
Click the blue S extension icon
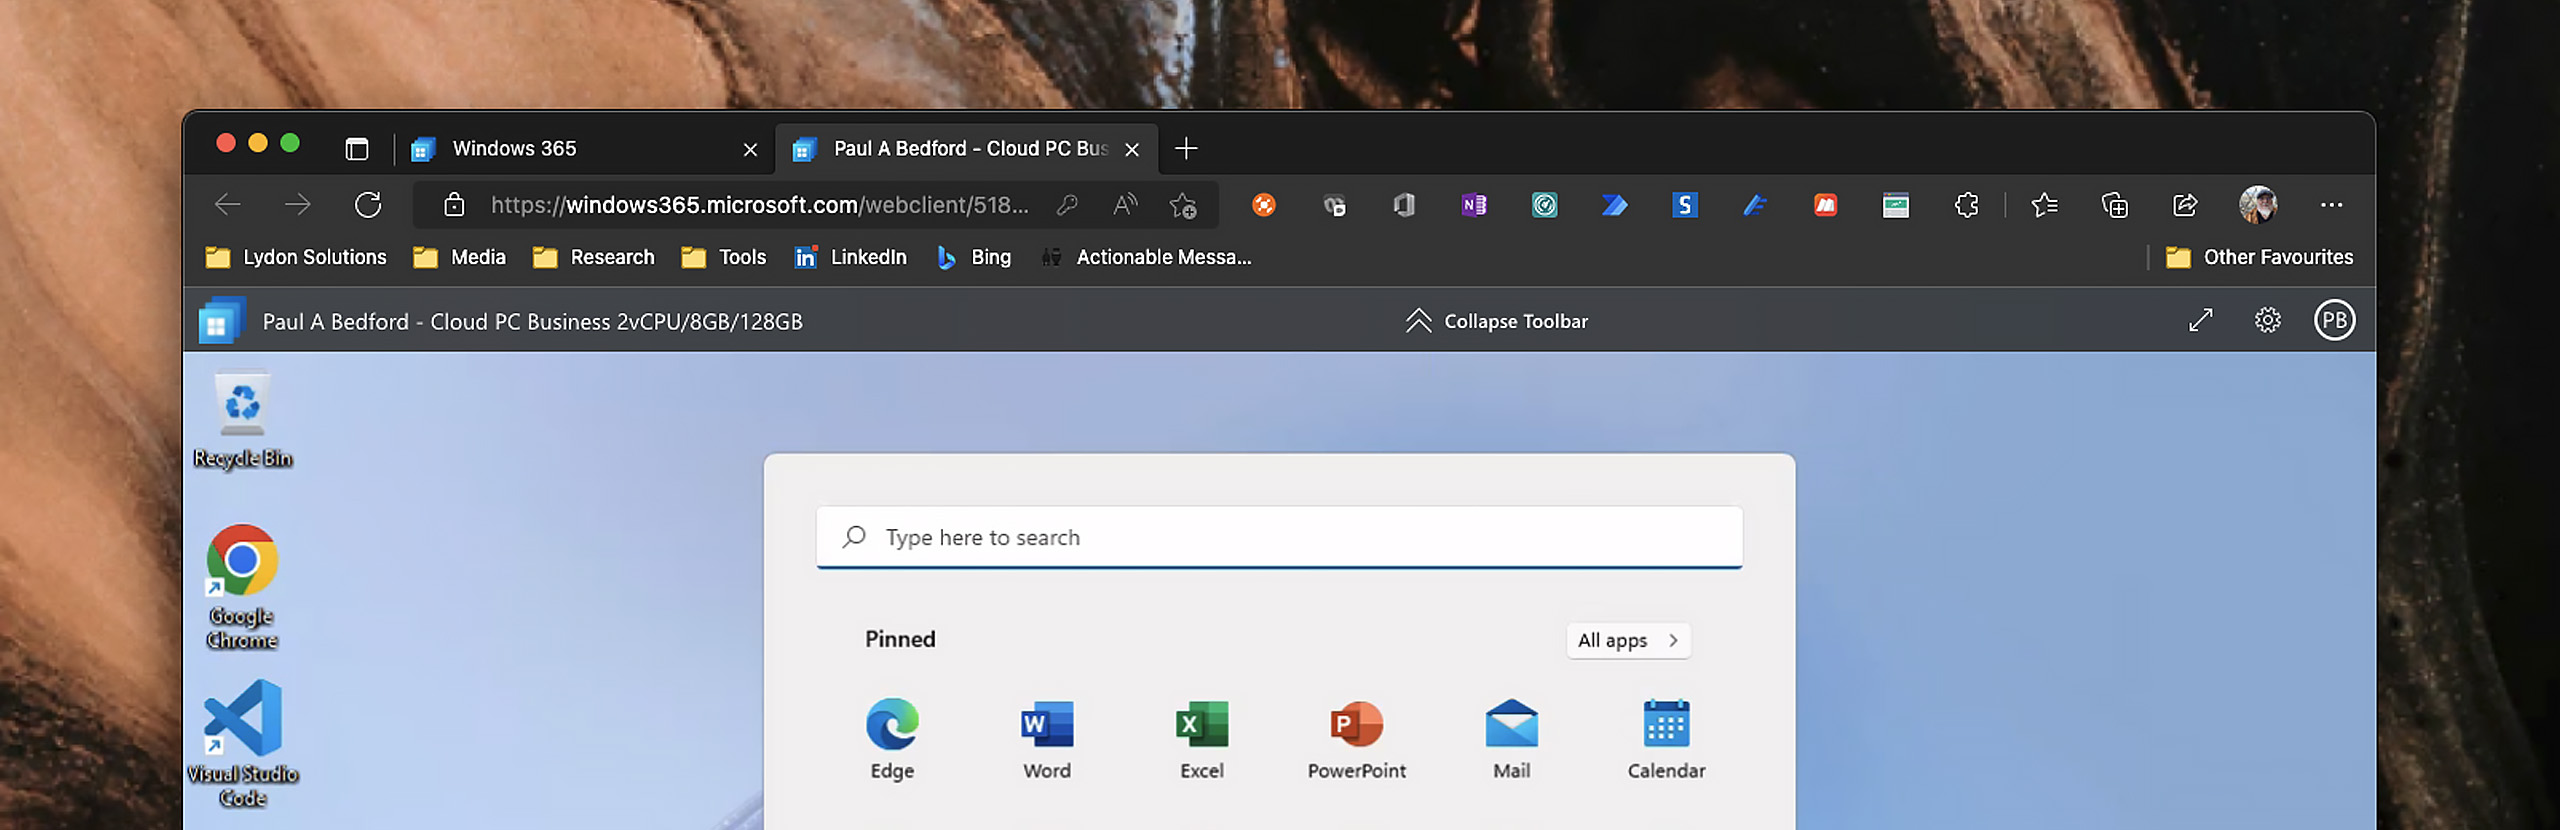pos(1685,205)
